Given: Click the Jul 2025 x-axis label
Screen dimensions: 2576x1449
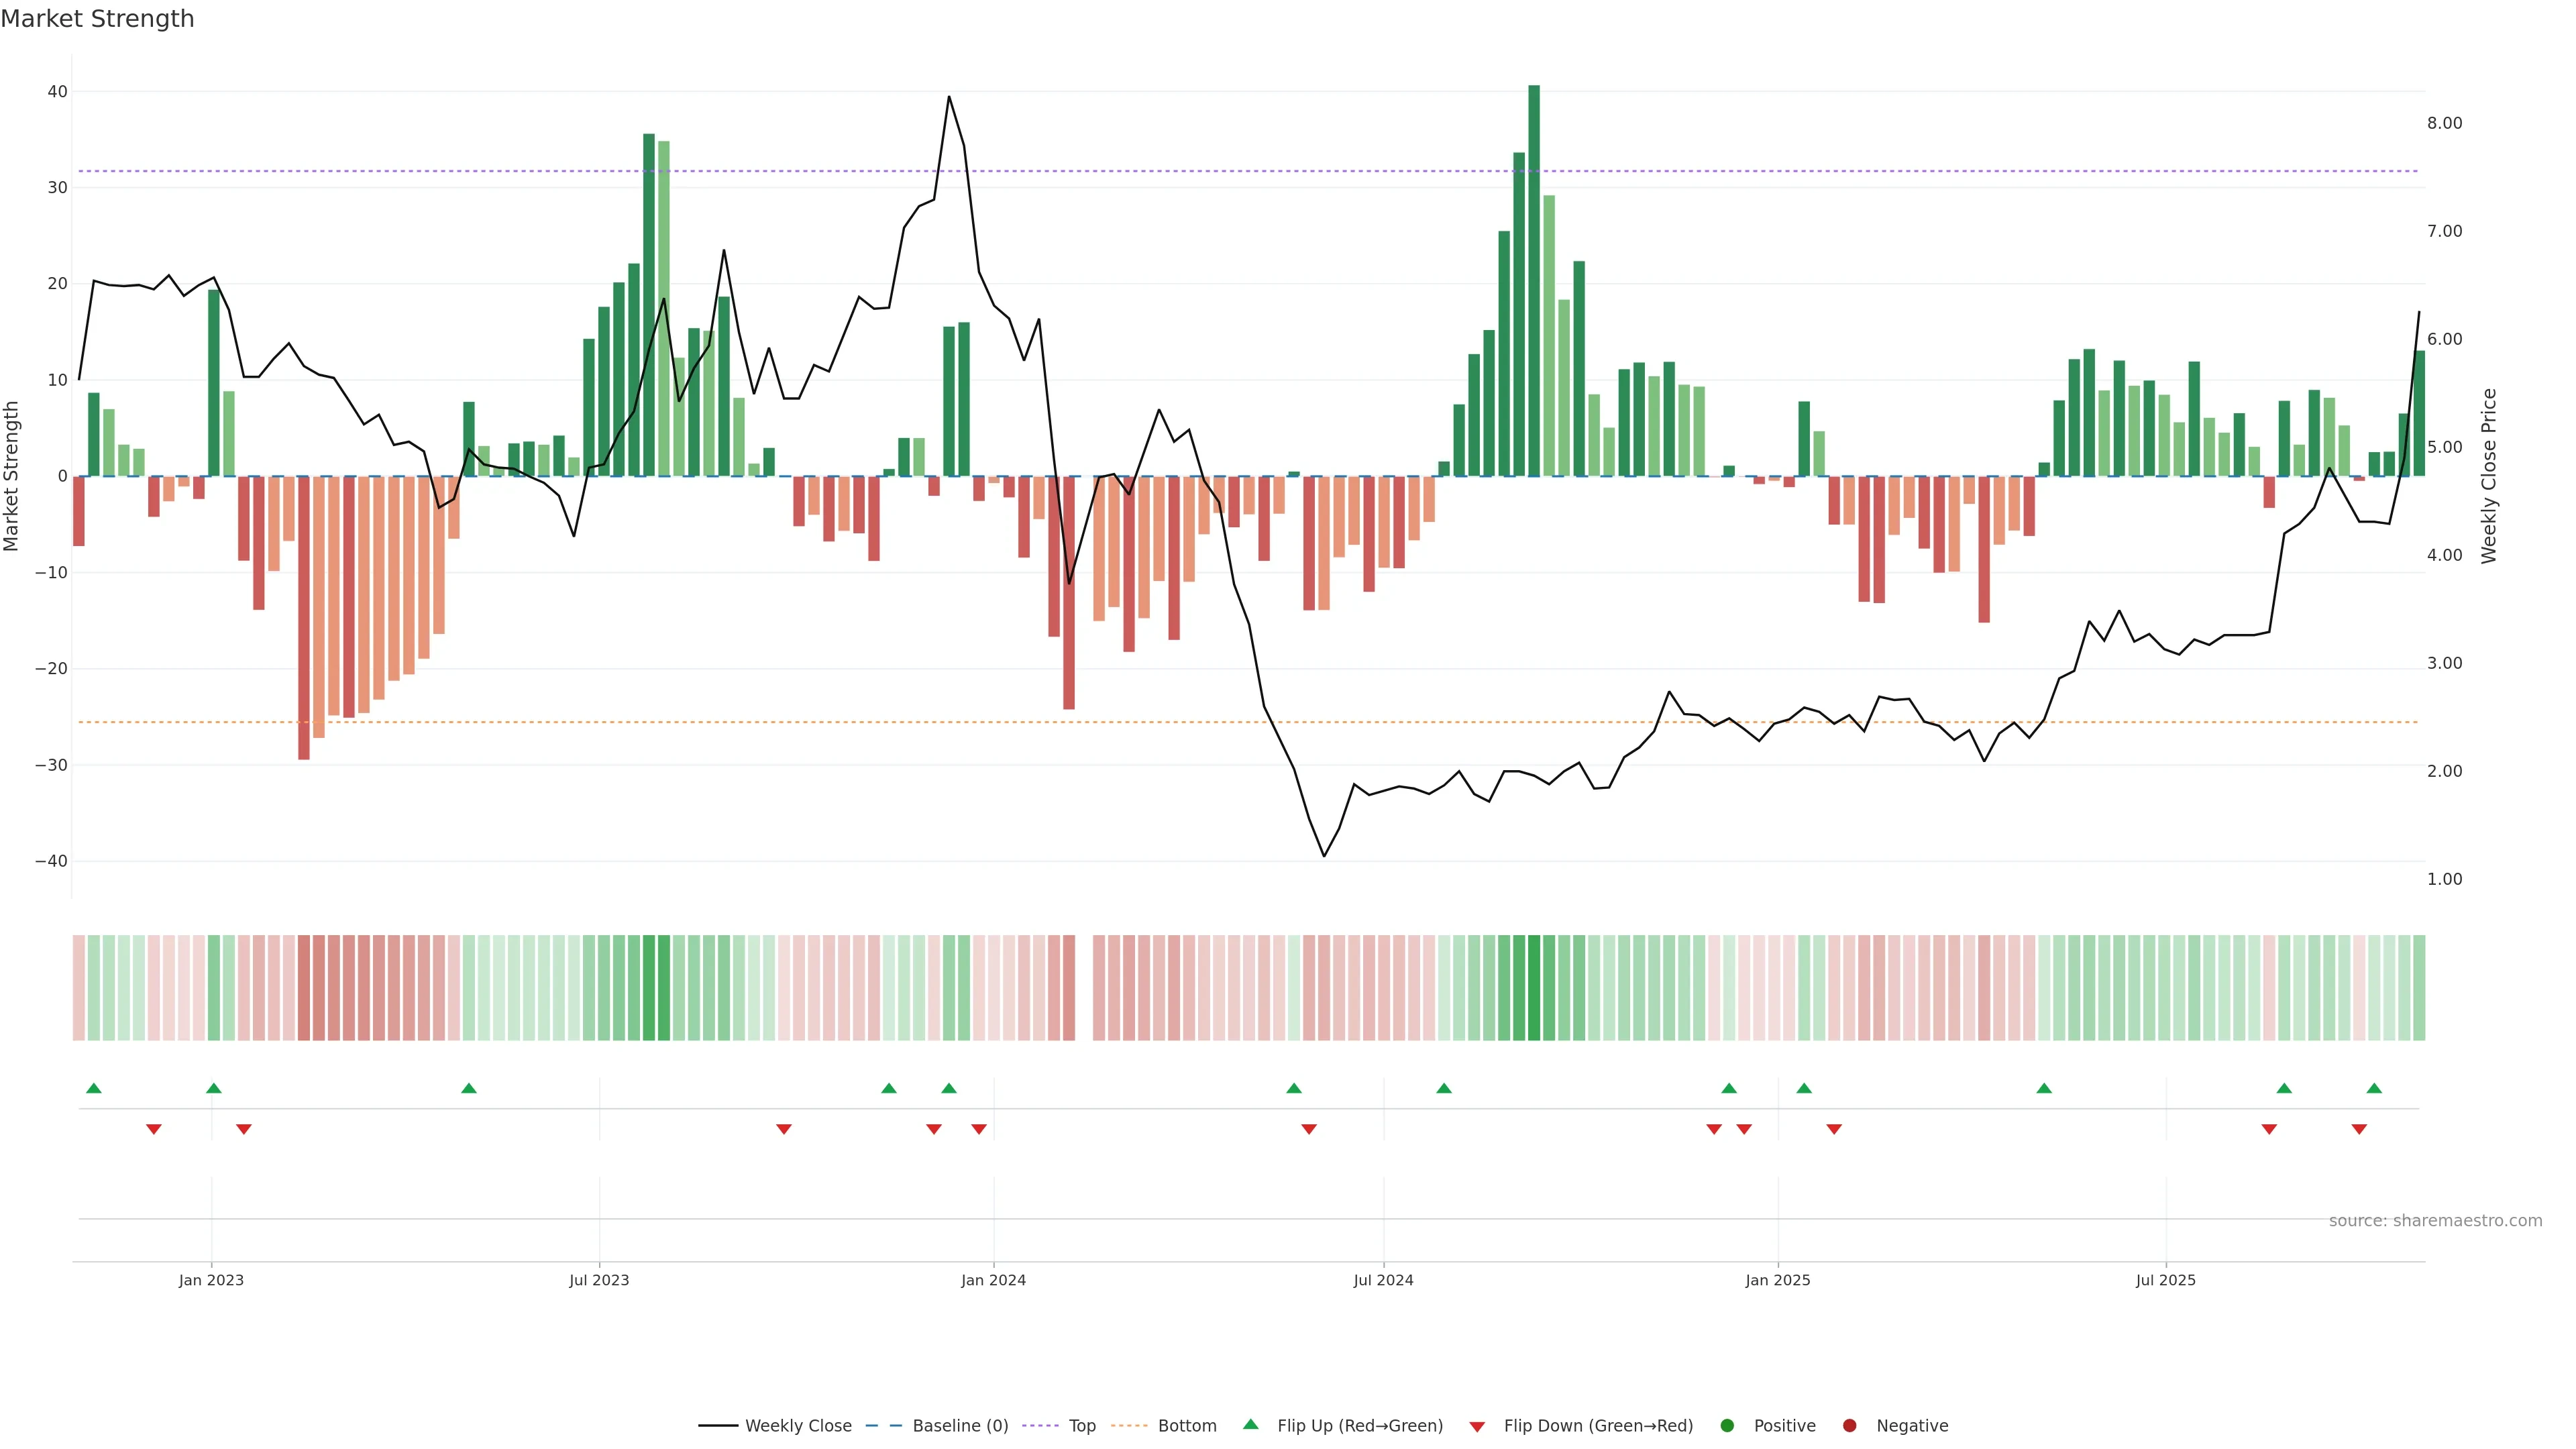Looking at the screenshot, I should 2165,1280.
